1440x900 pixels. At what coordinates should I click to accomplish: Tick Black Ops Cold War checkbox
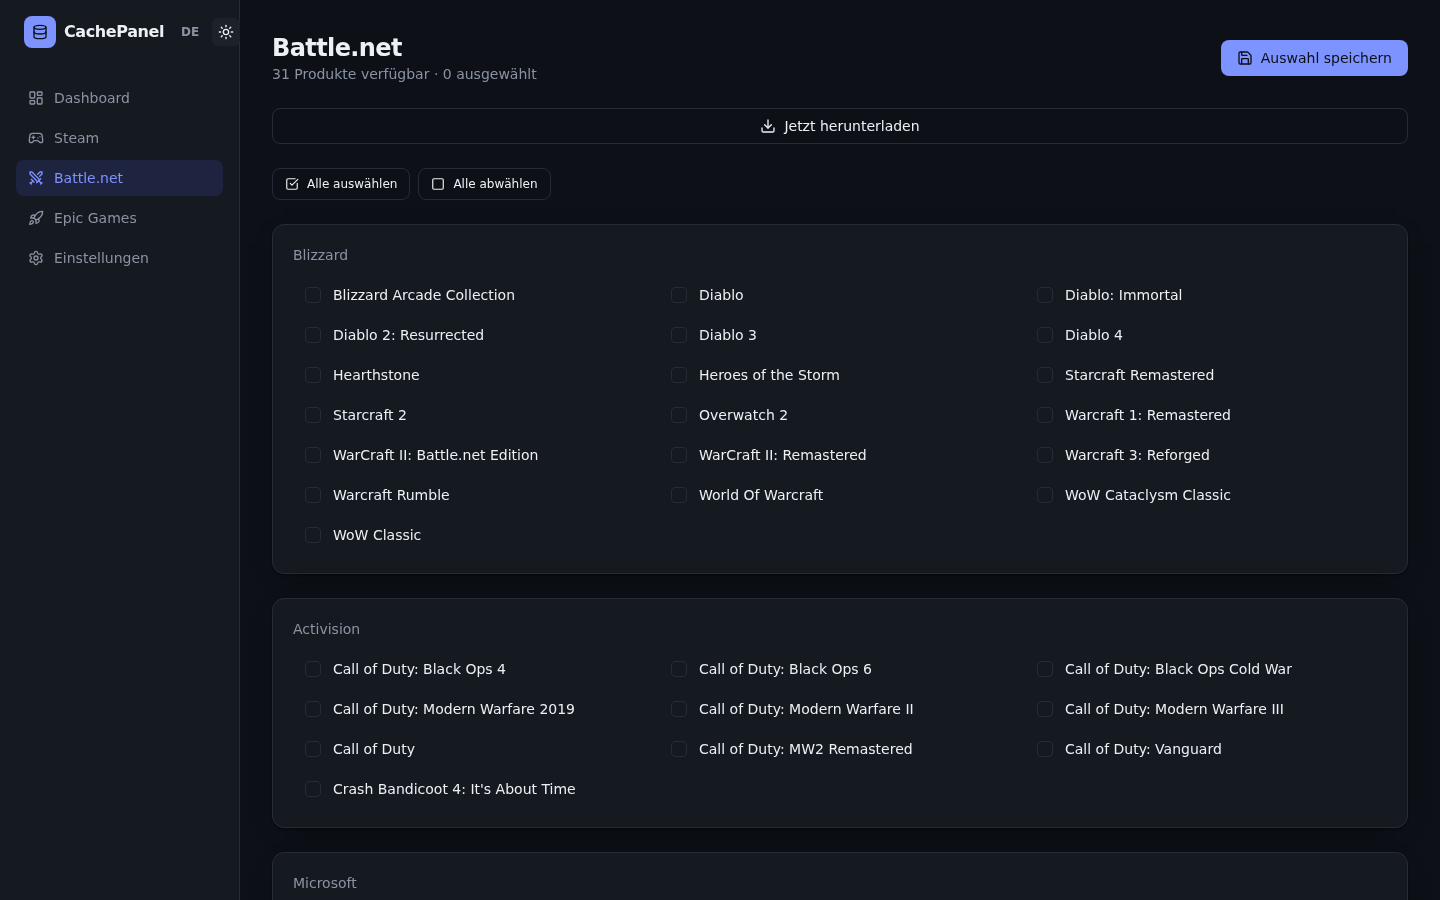(x=1045, y=669)
